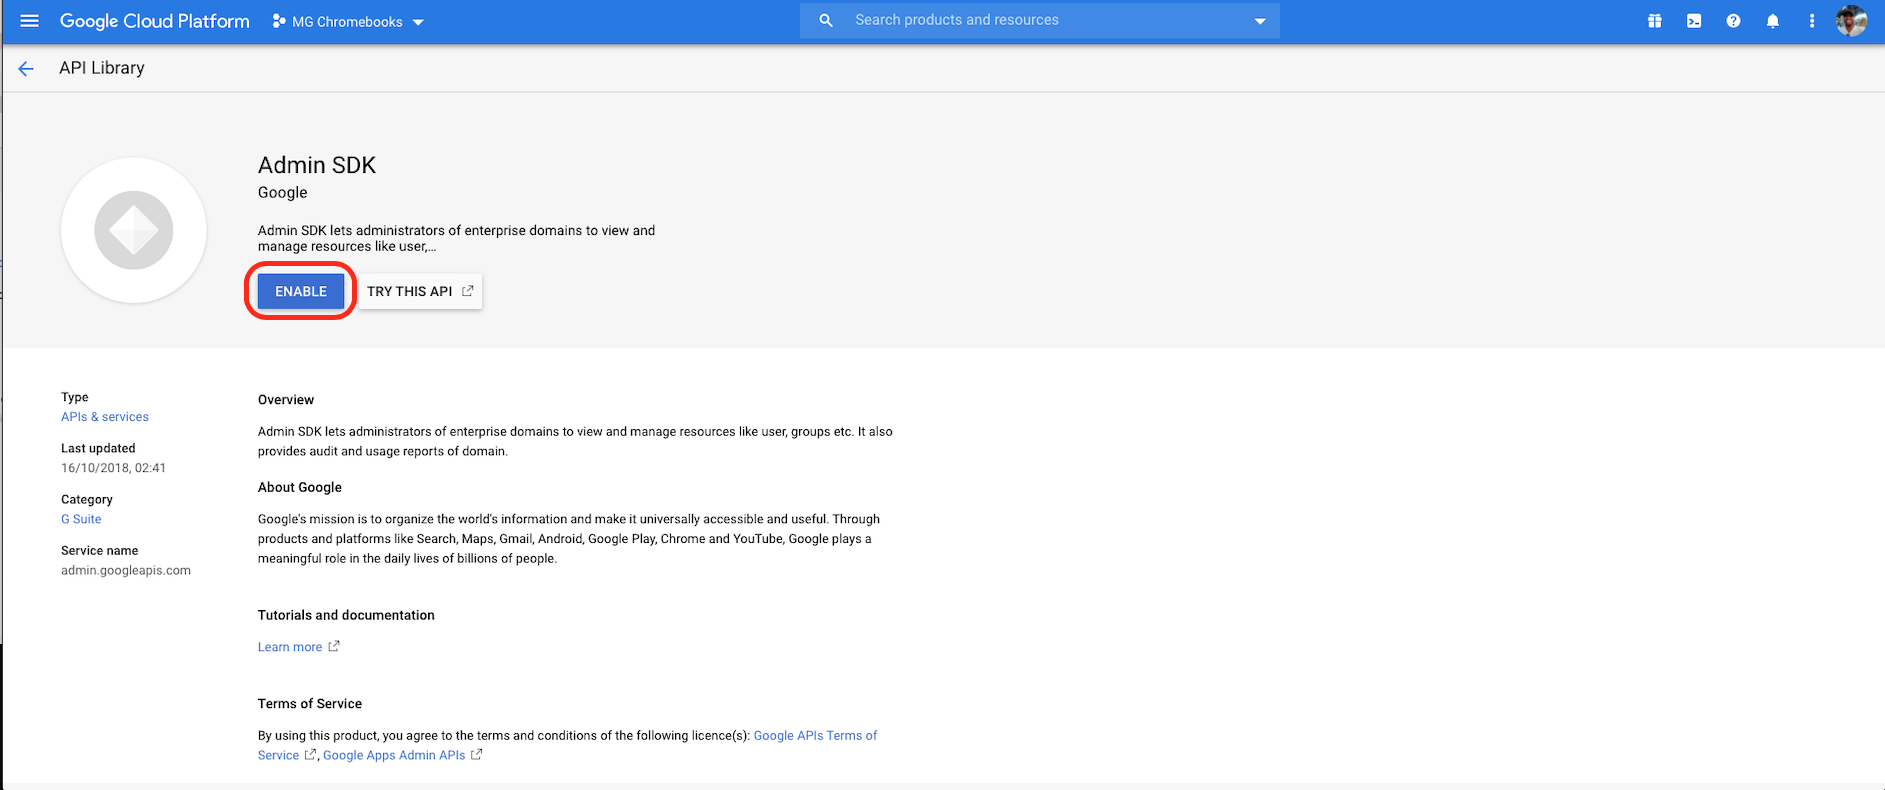Open the three-dot settings menu
Viewport: 1885px width, 790px height.
[x=1811, y=21]
